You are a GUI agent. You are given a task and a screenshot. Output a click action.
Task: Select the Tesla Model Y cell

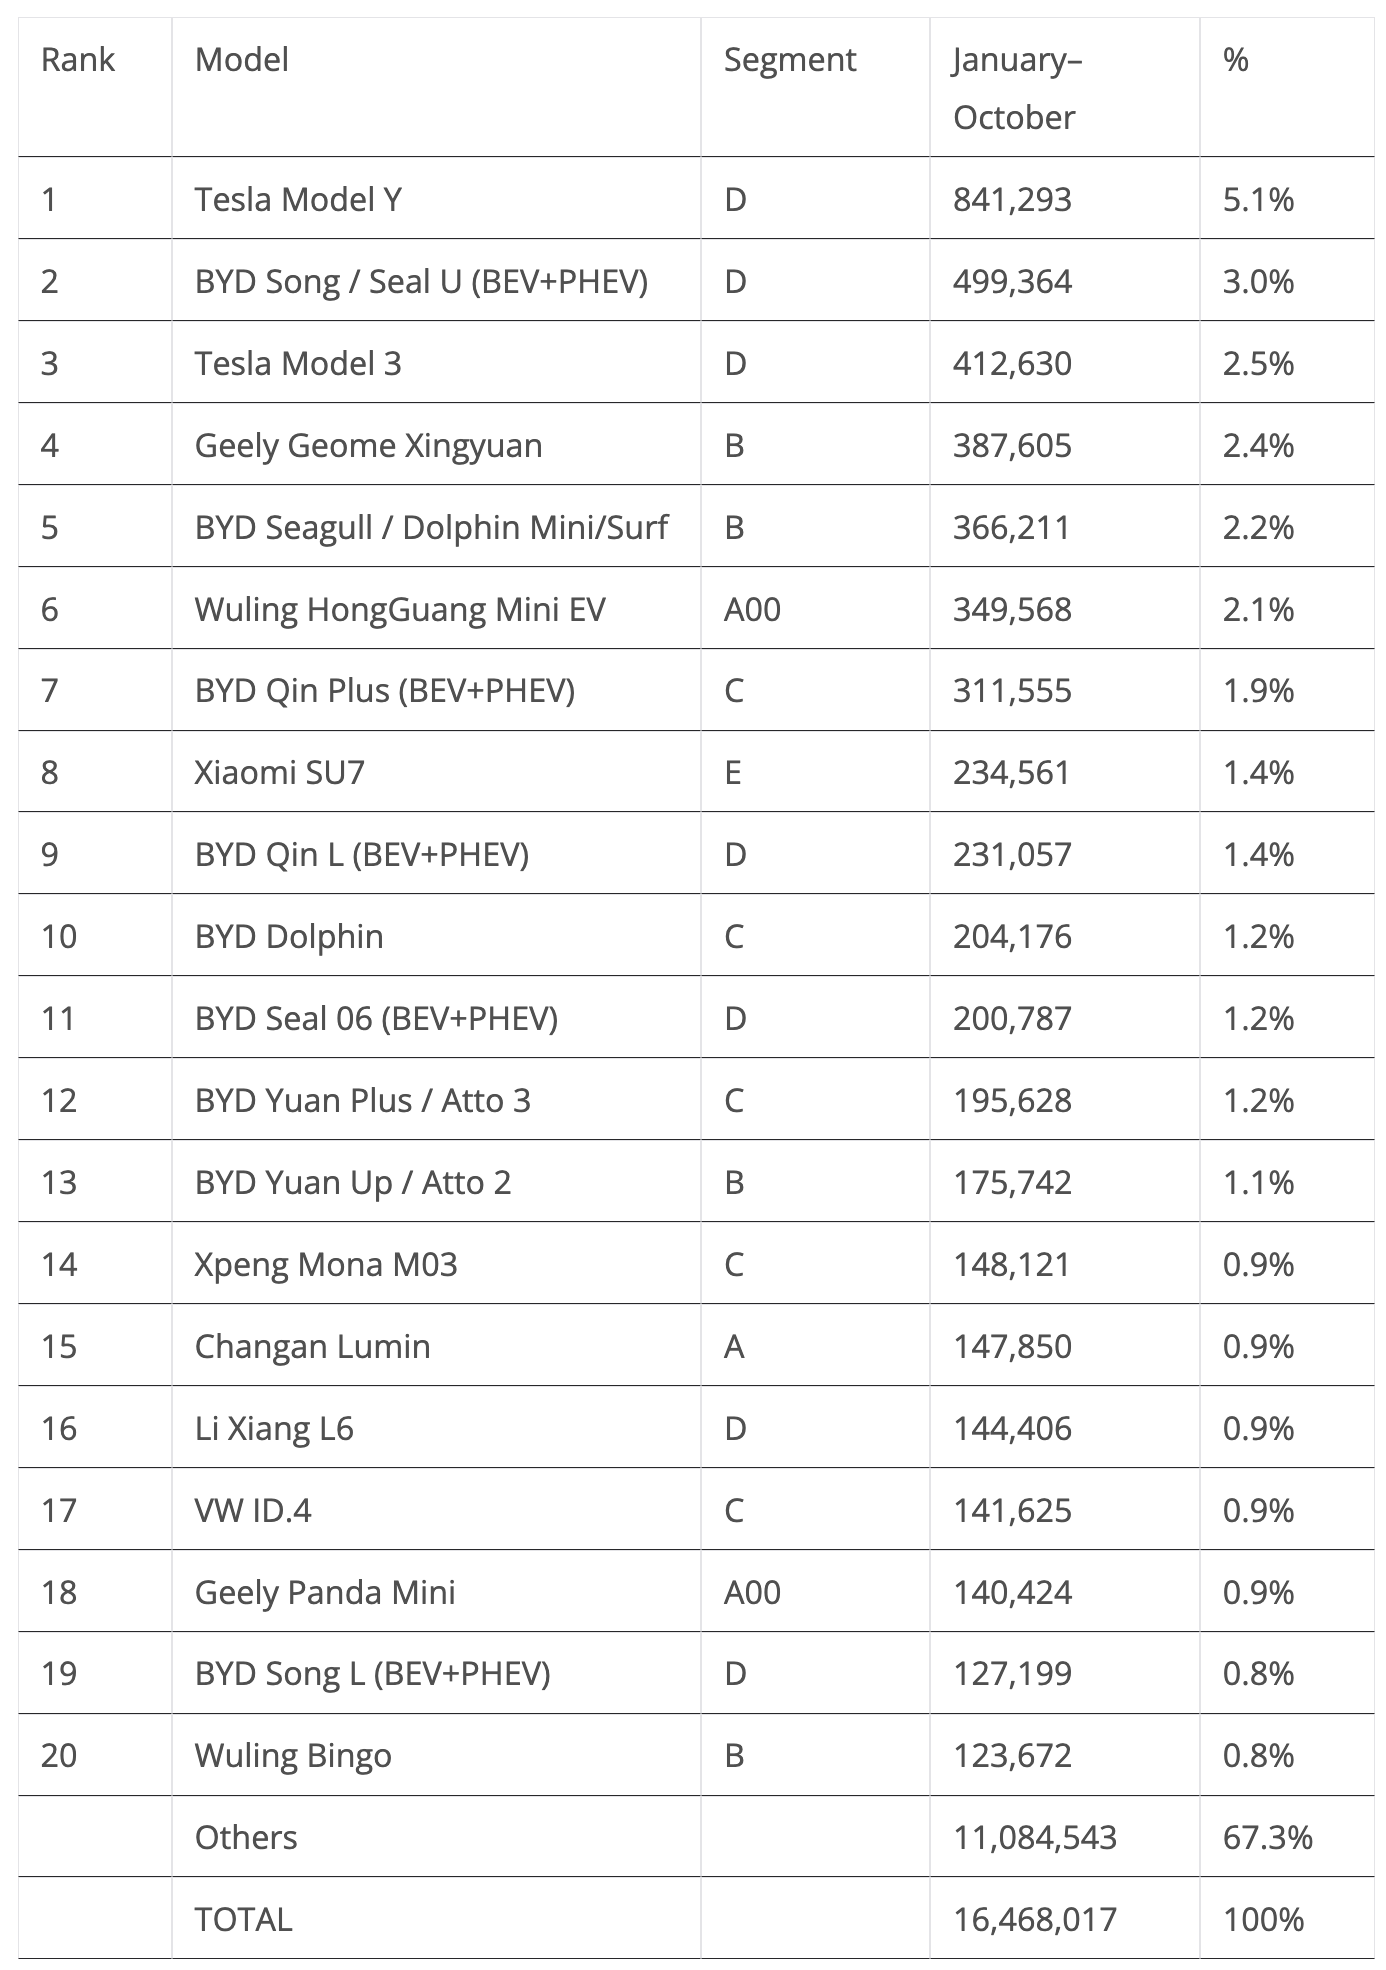tap(298, 199)
